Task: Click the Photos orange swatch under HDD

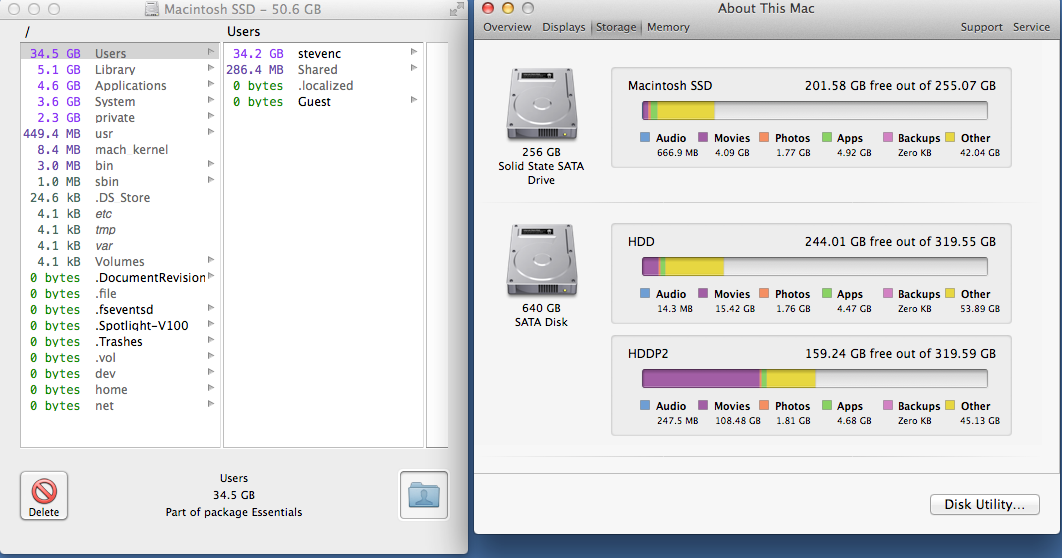Action: 764,293
